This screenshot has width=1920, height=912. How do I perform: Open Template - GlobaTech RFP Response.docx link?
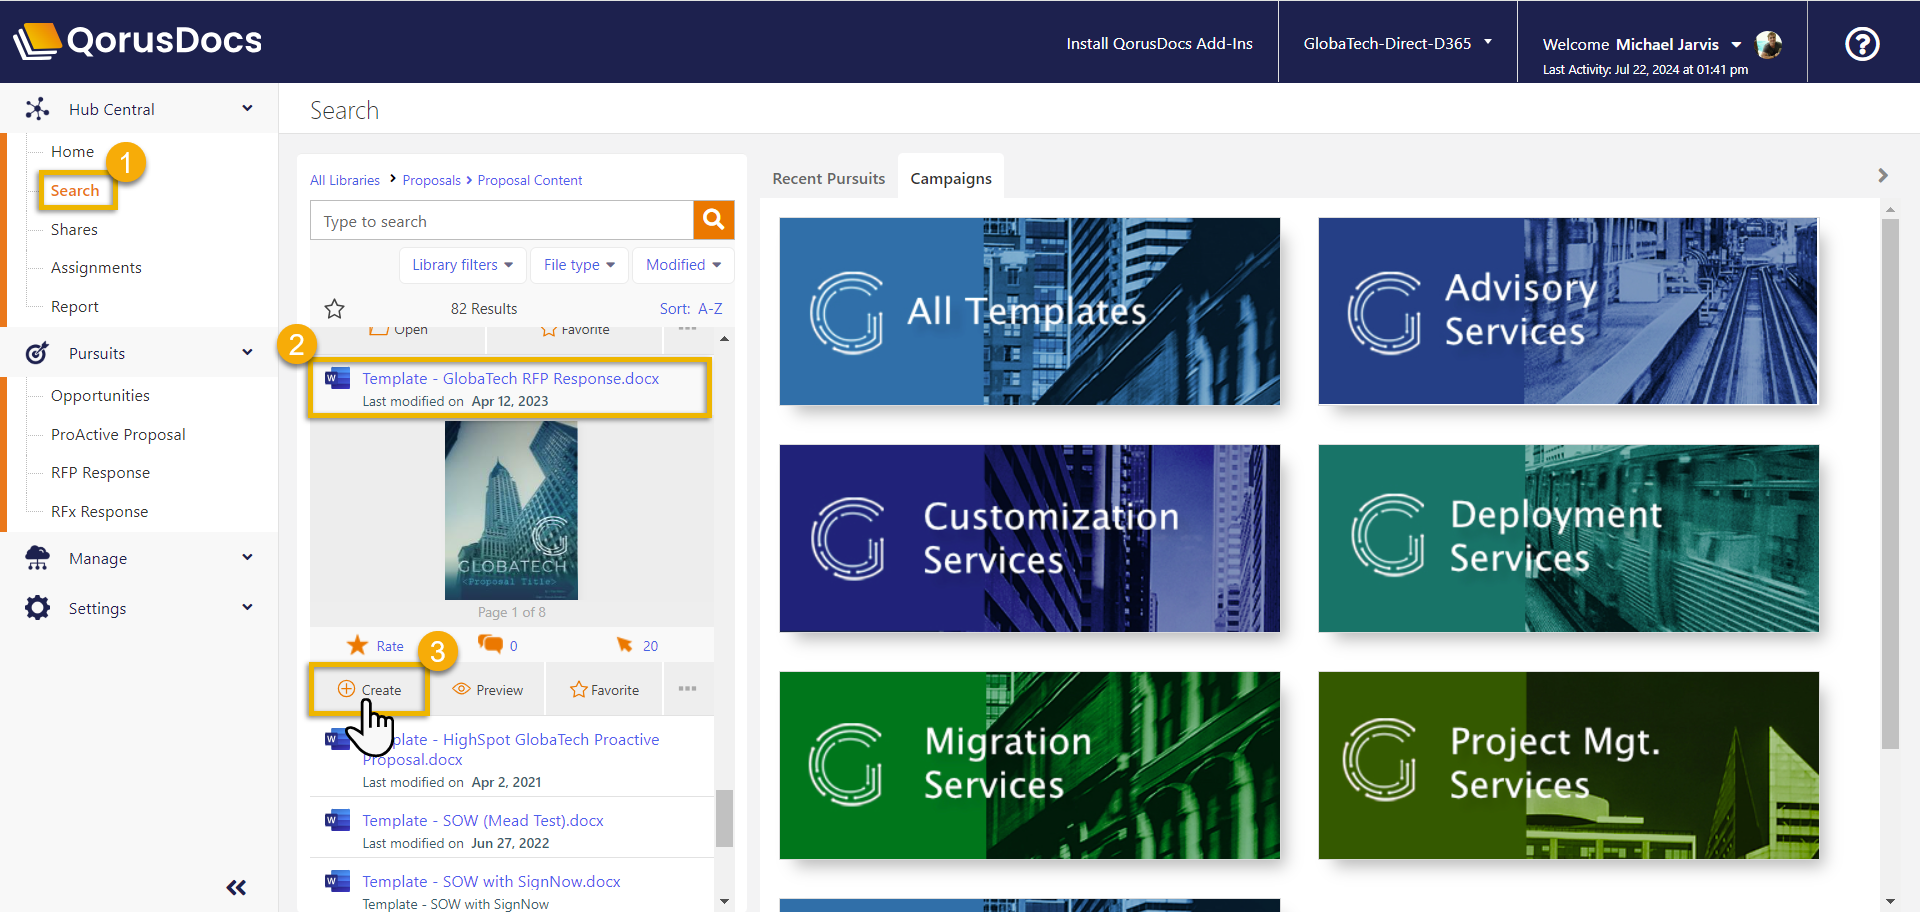[x=510, y=378]
